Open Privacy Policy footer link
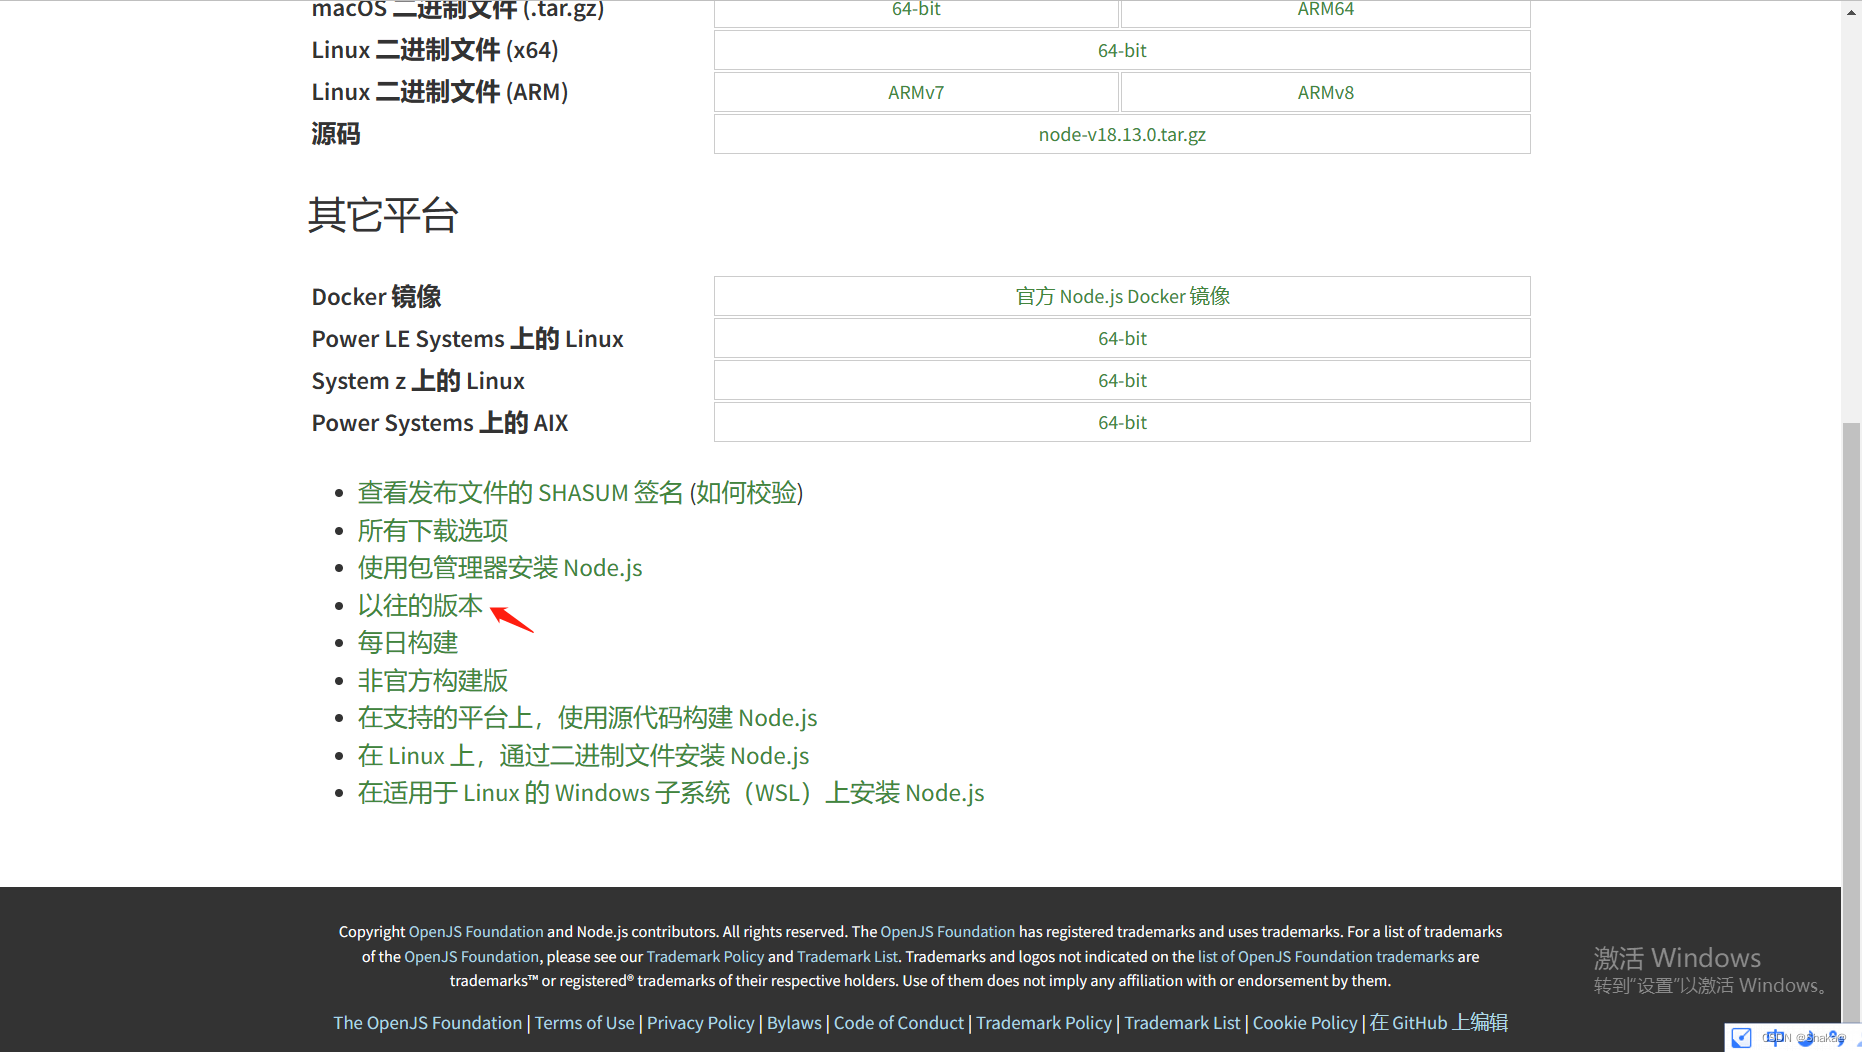Image resolution: width=1862 pixels, height=1052 pixels. (701, 1023)
